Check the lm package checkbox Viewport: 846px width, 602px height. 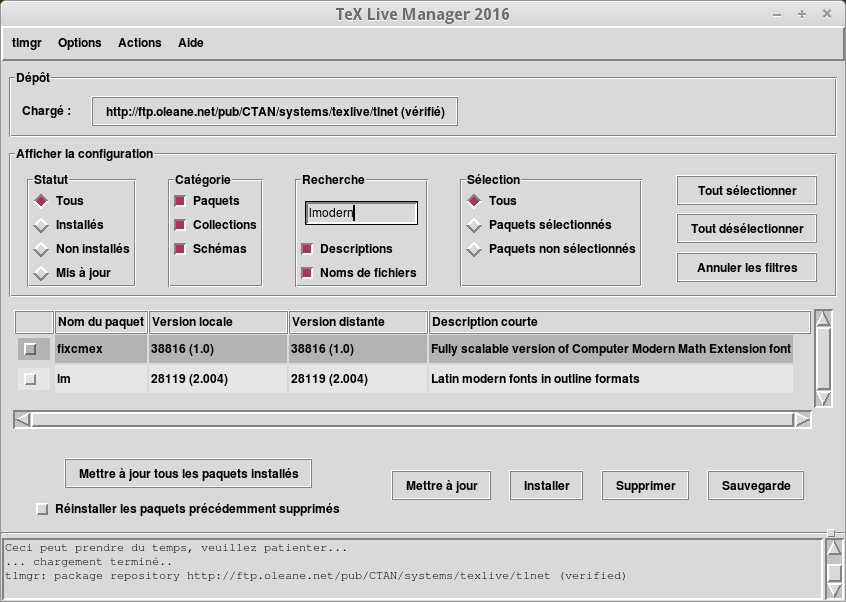pyautogui.click(x=30, y=380)
